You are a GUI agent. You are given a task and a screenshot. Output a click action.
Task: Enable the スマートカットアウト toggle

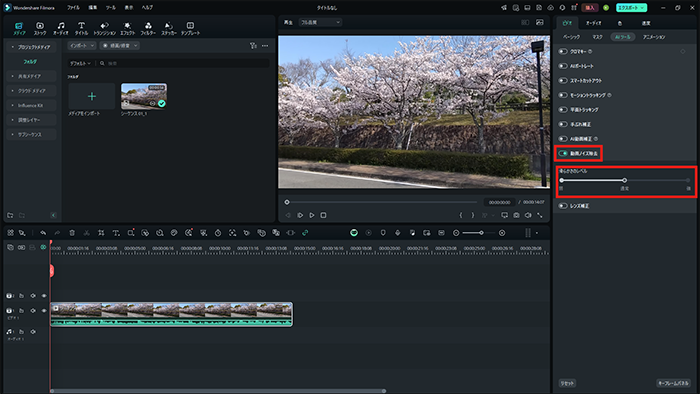point(563,80)
